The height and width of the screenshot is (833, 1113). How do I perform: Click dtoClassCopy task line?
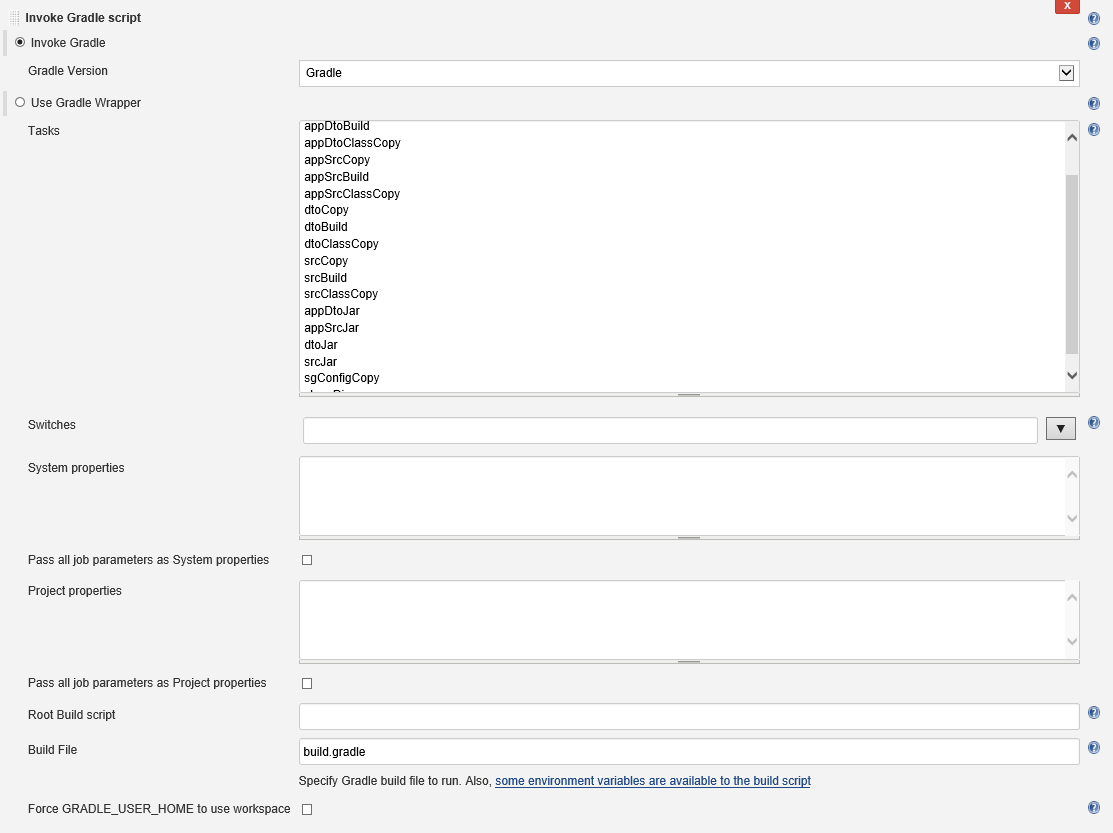341,243
